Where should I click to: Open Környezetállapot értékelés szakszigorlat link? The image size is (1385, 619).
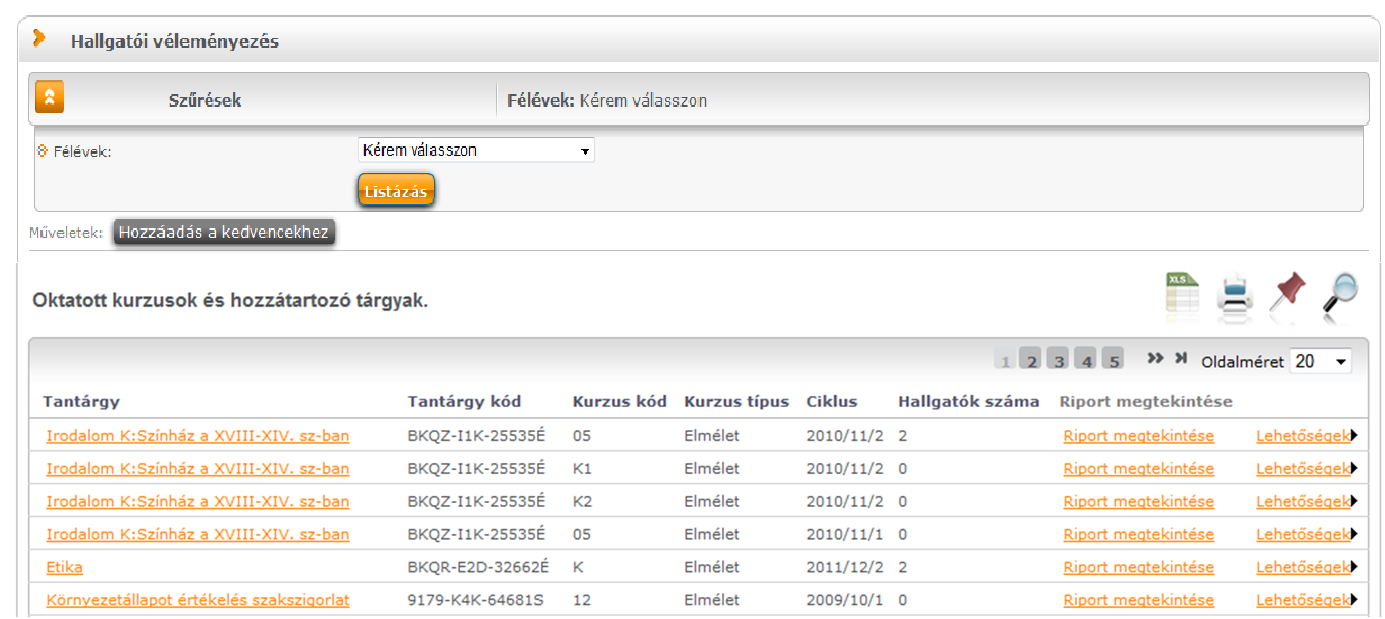pos(198,601)
